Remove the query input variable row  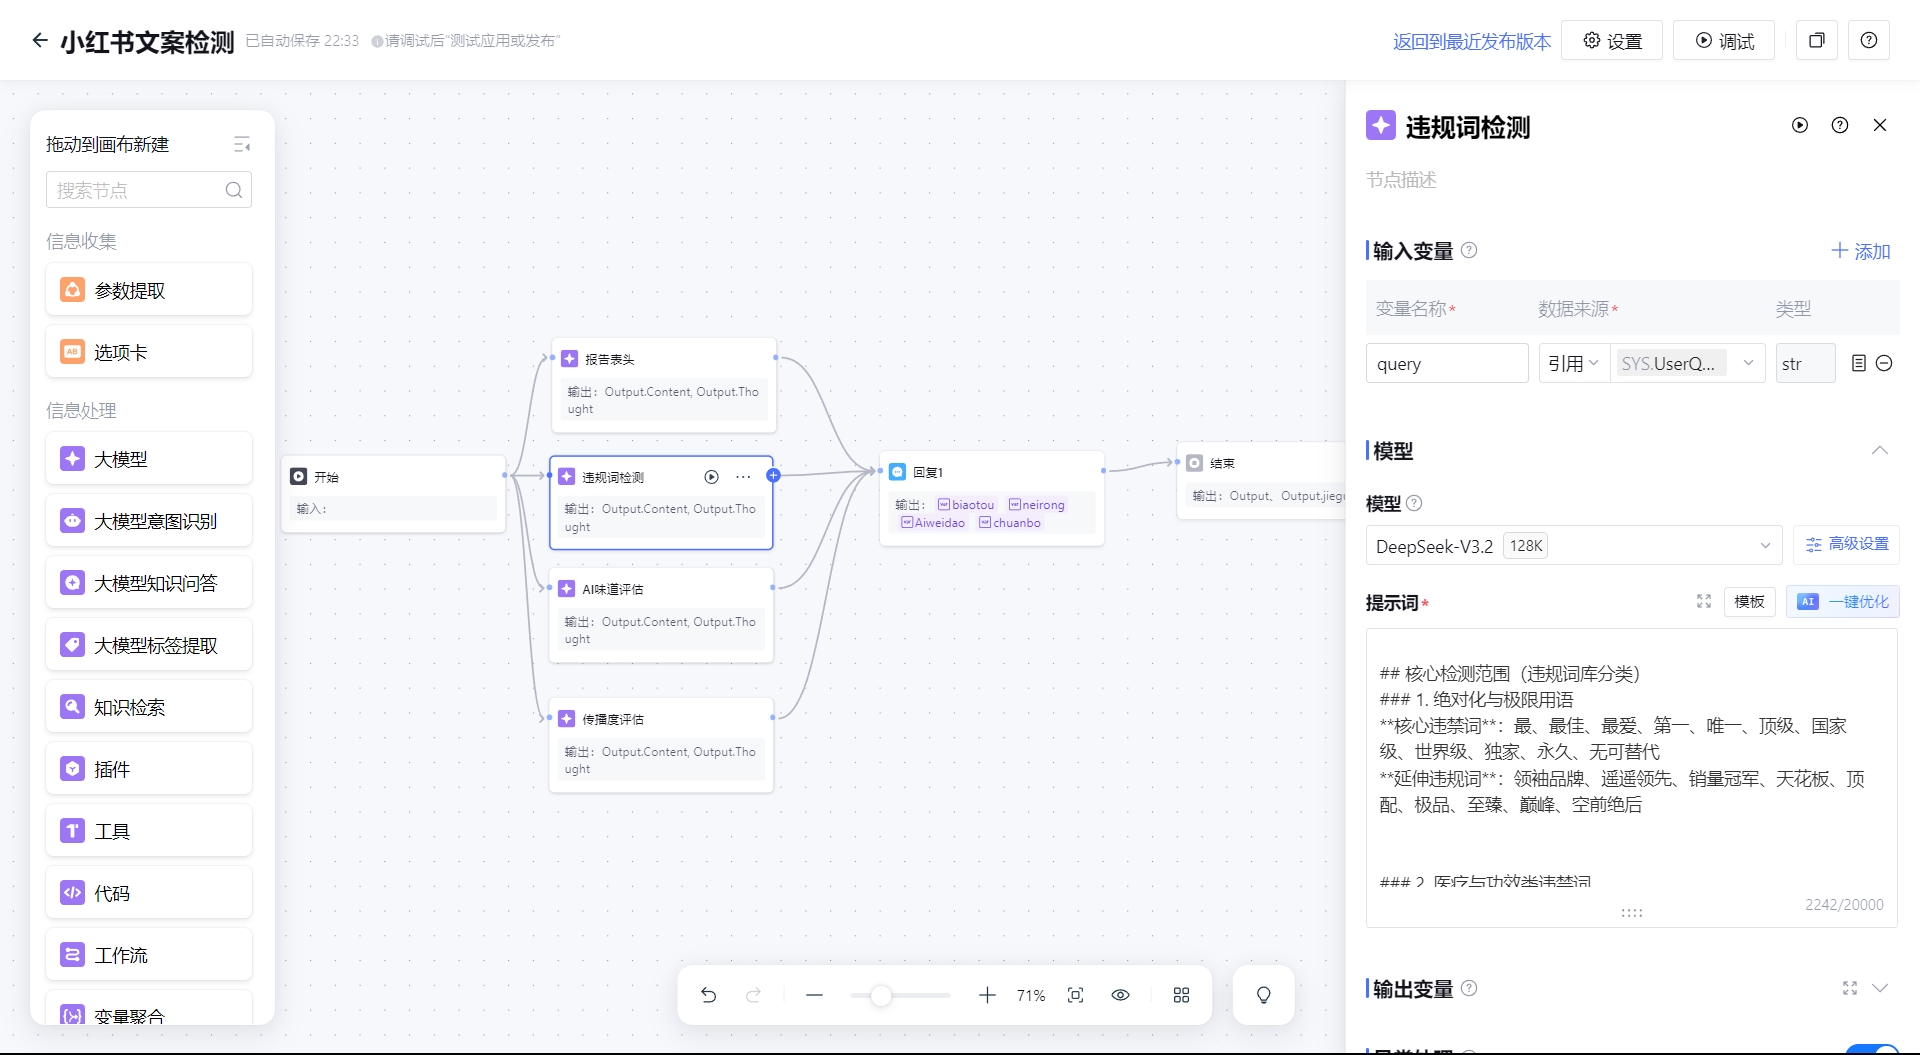[1884, 363]
